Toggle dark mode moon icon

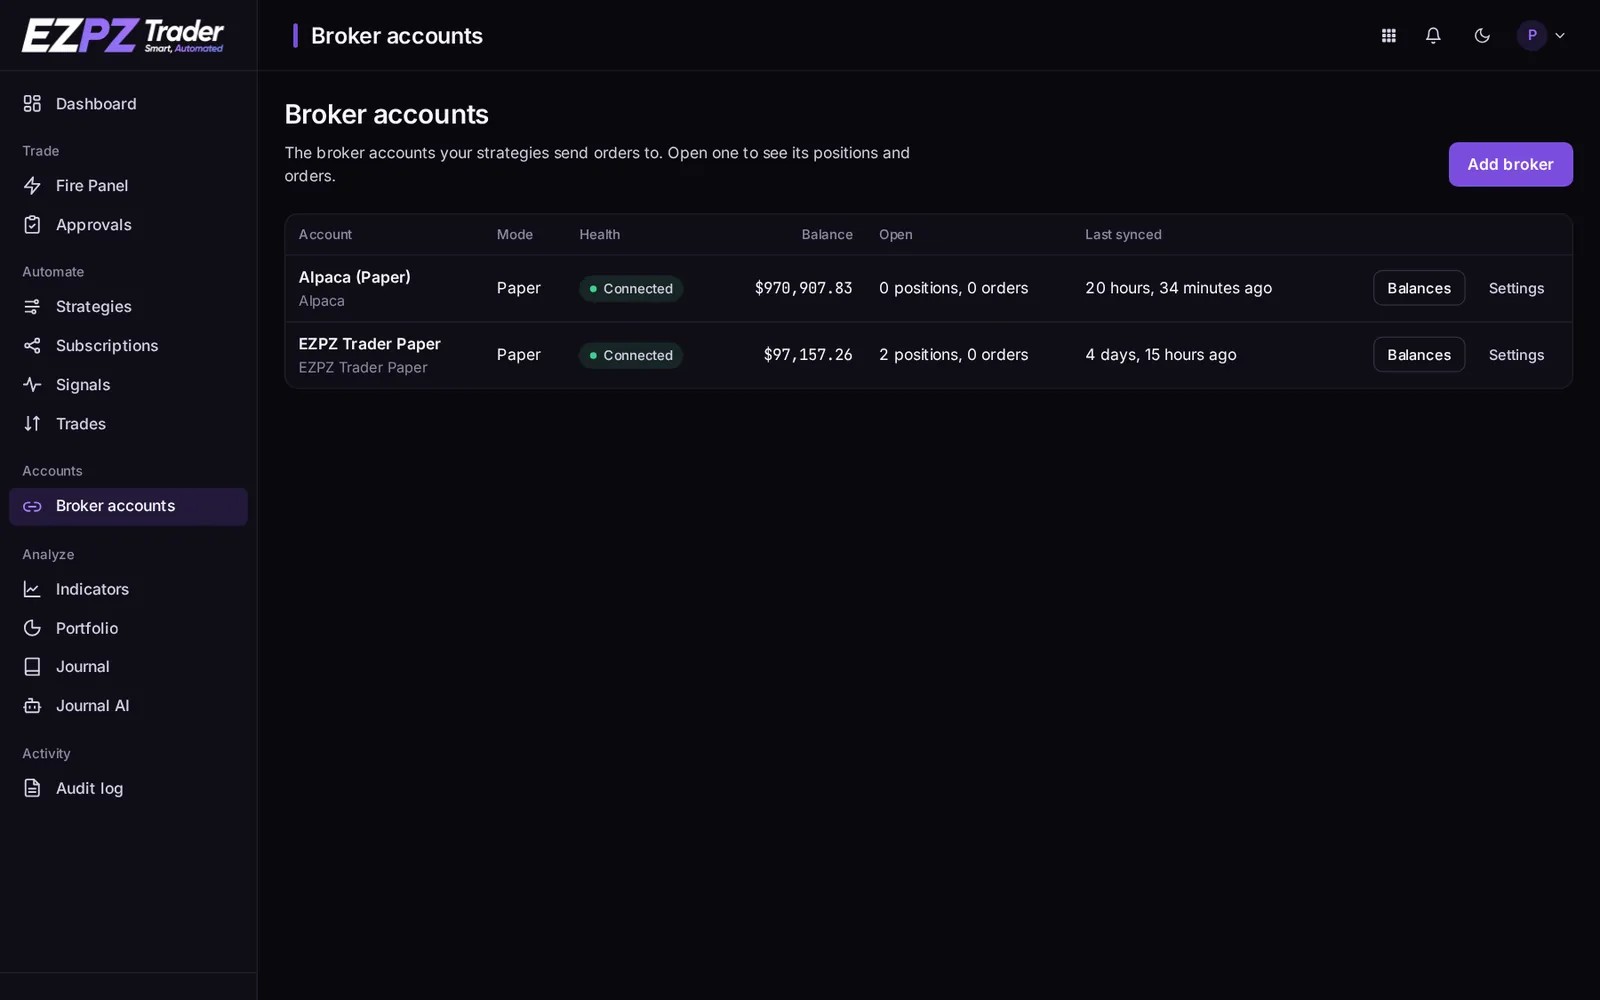pyautogui.click(x=1482, y=36)
